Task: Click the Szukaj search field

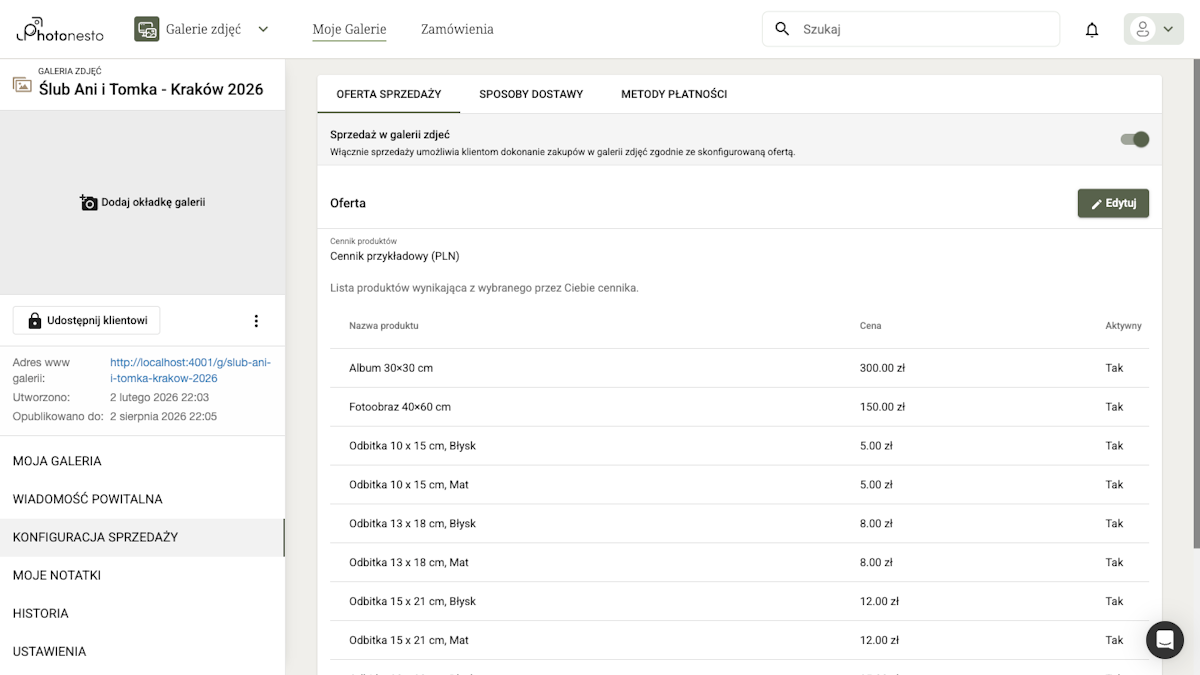Action: point(925,29)
